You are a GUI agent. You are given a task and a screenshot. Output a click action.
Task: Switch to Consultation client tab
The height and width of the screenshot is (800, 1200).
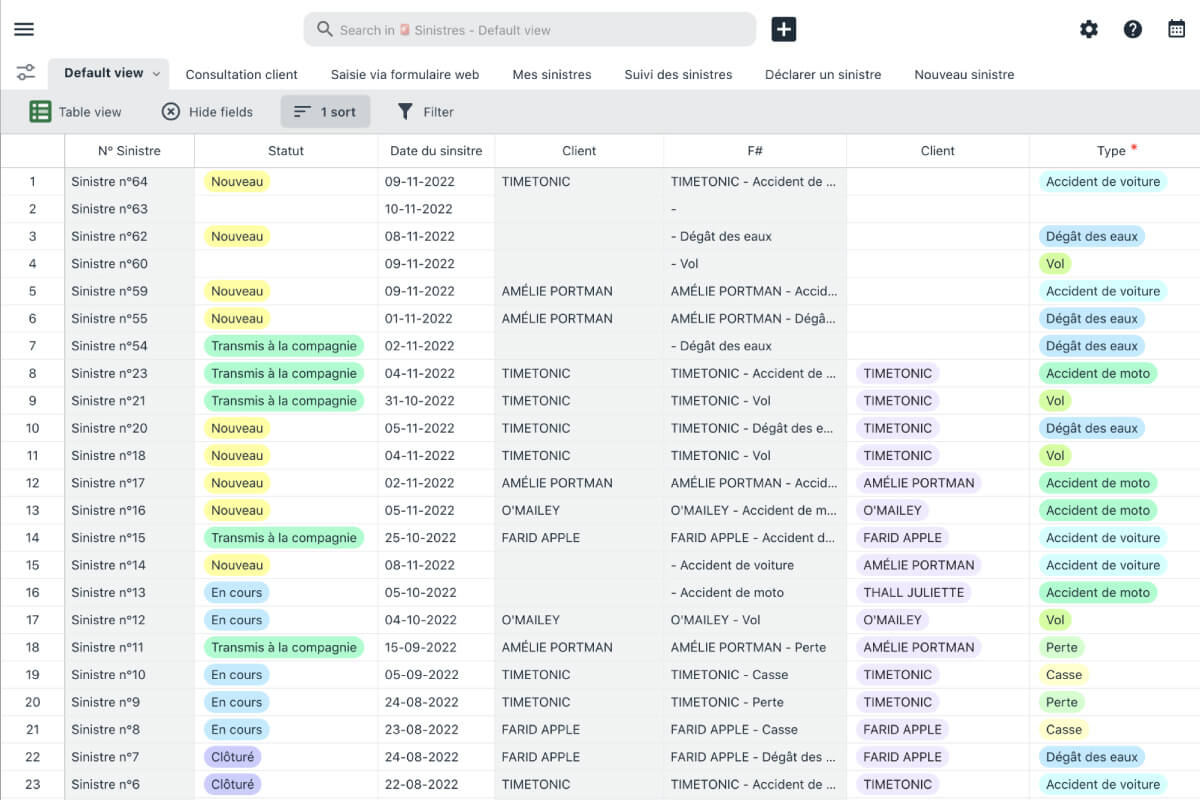[x=242, y=74]
